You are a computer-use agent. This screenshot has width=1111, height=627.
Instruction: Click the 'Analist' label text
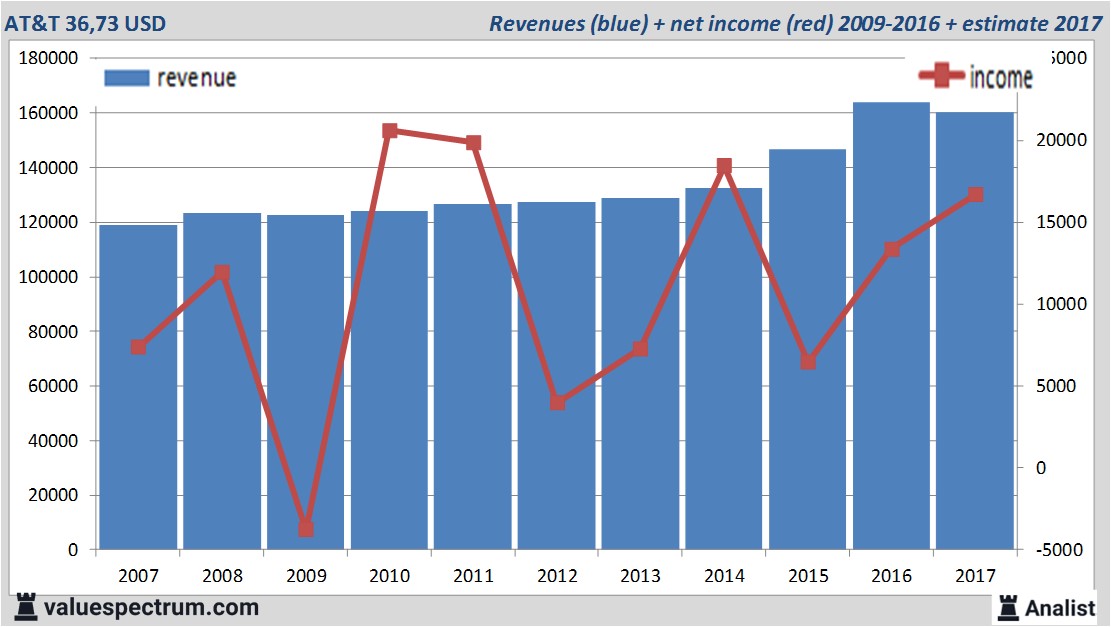tap(1060, 608)
